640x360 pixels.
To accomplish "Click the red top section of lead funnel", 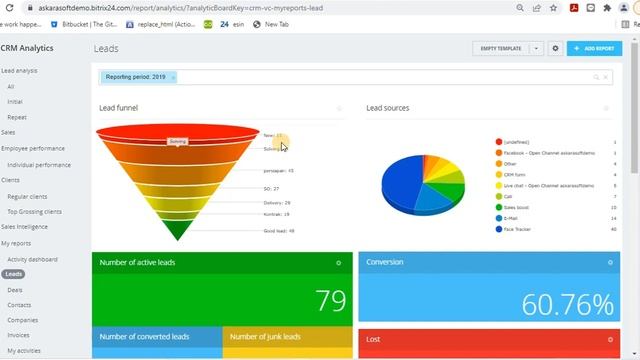I will [178, 131].
